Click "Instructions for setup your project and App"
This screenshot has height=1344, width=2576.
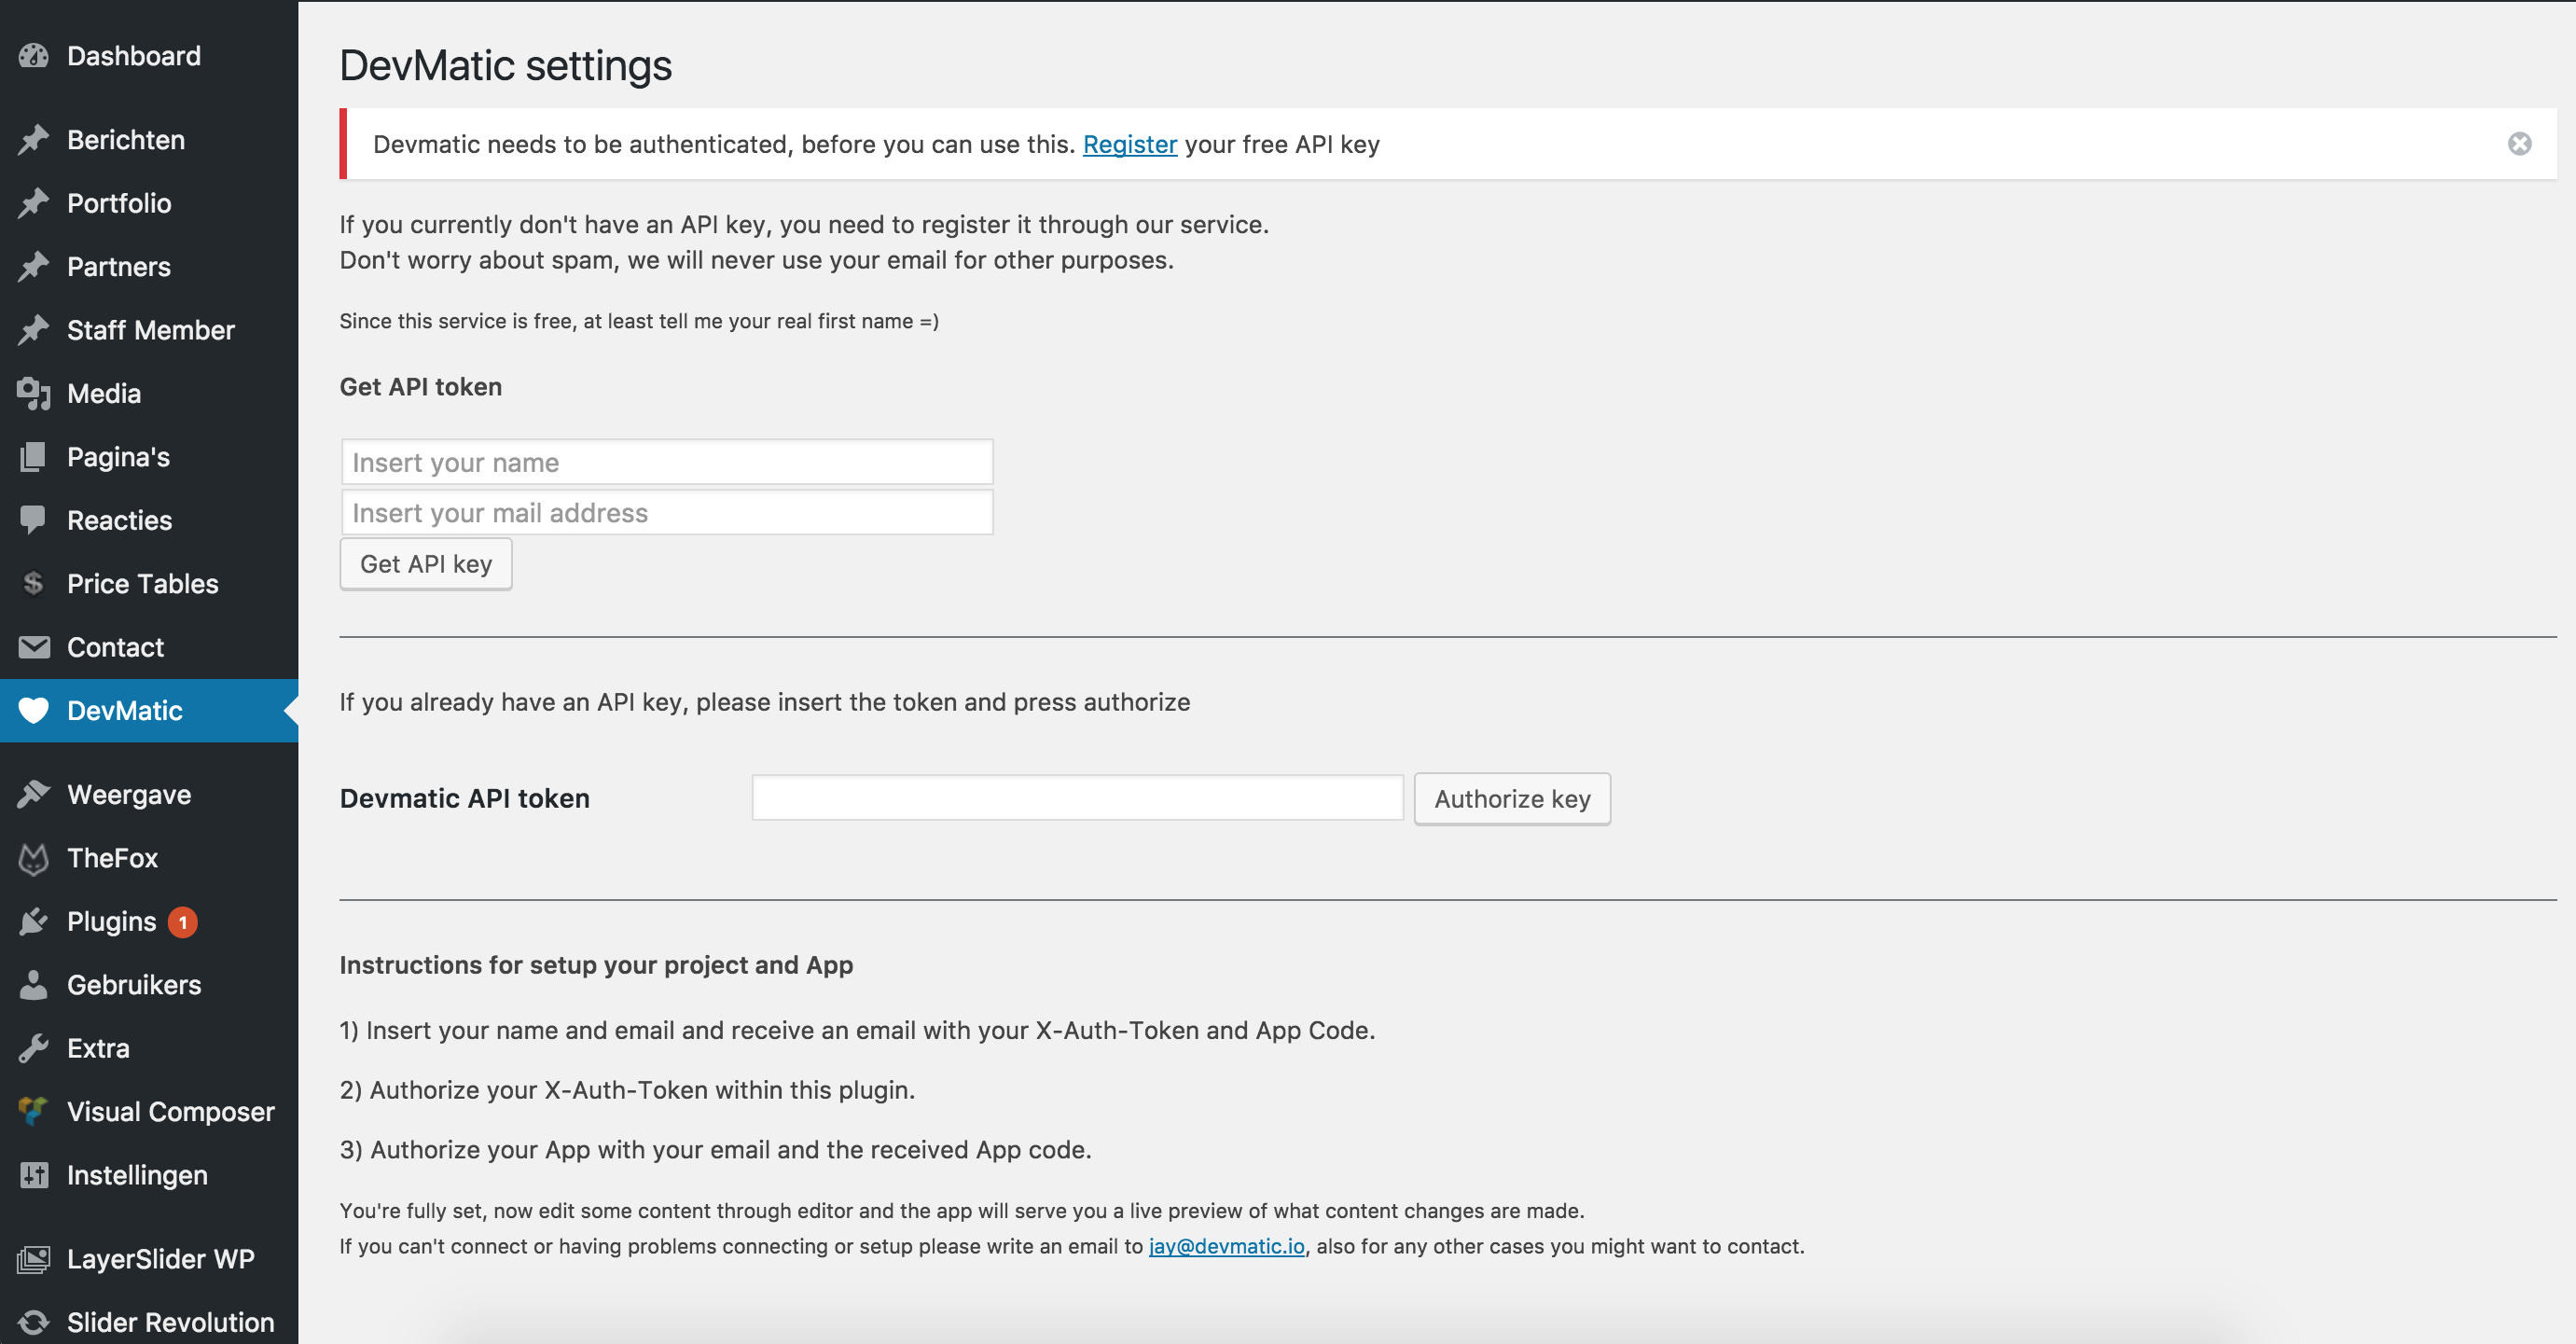pyautogui.click(x=597, y=965)
